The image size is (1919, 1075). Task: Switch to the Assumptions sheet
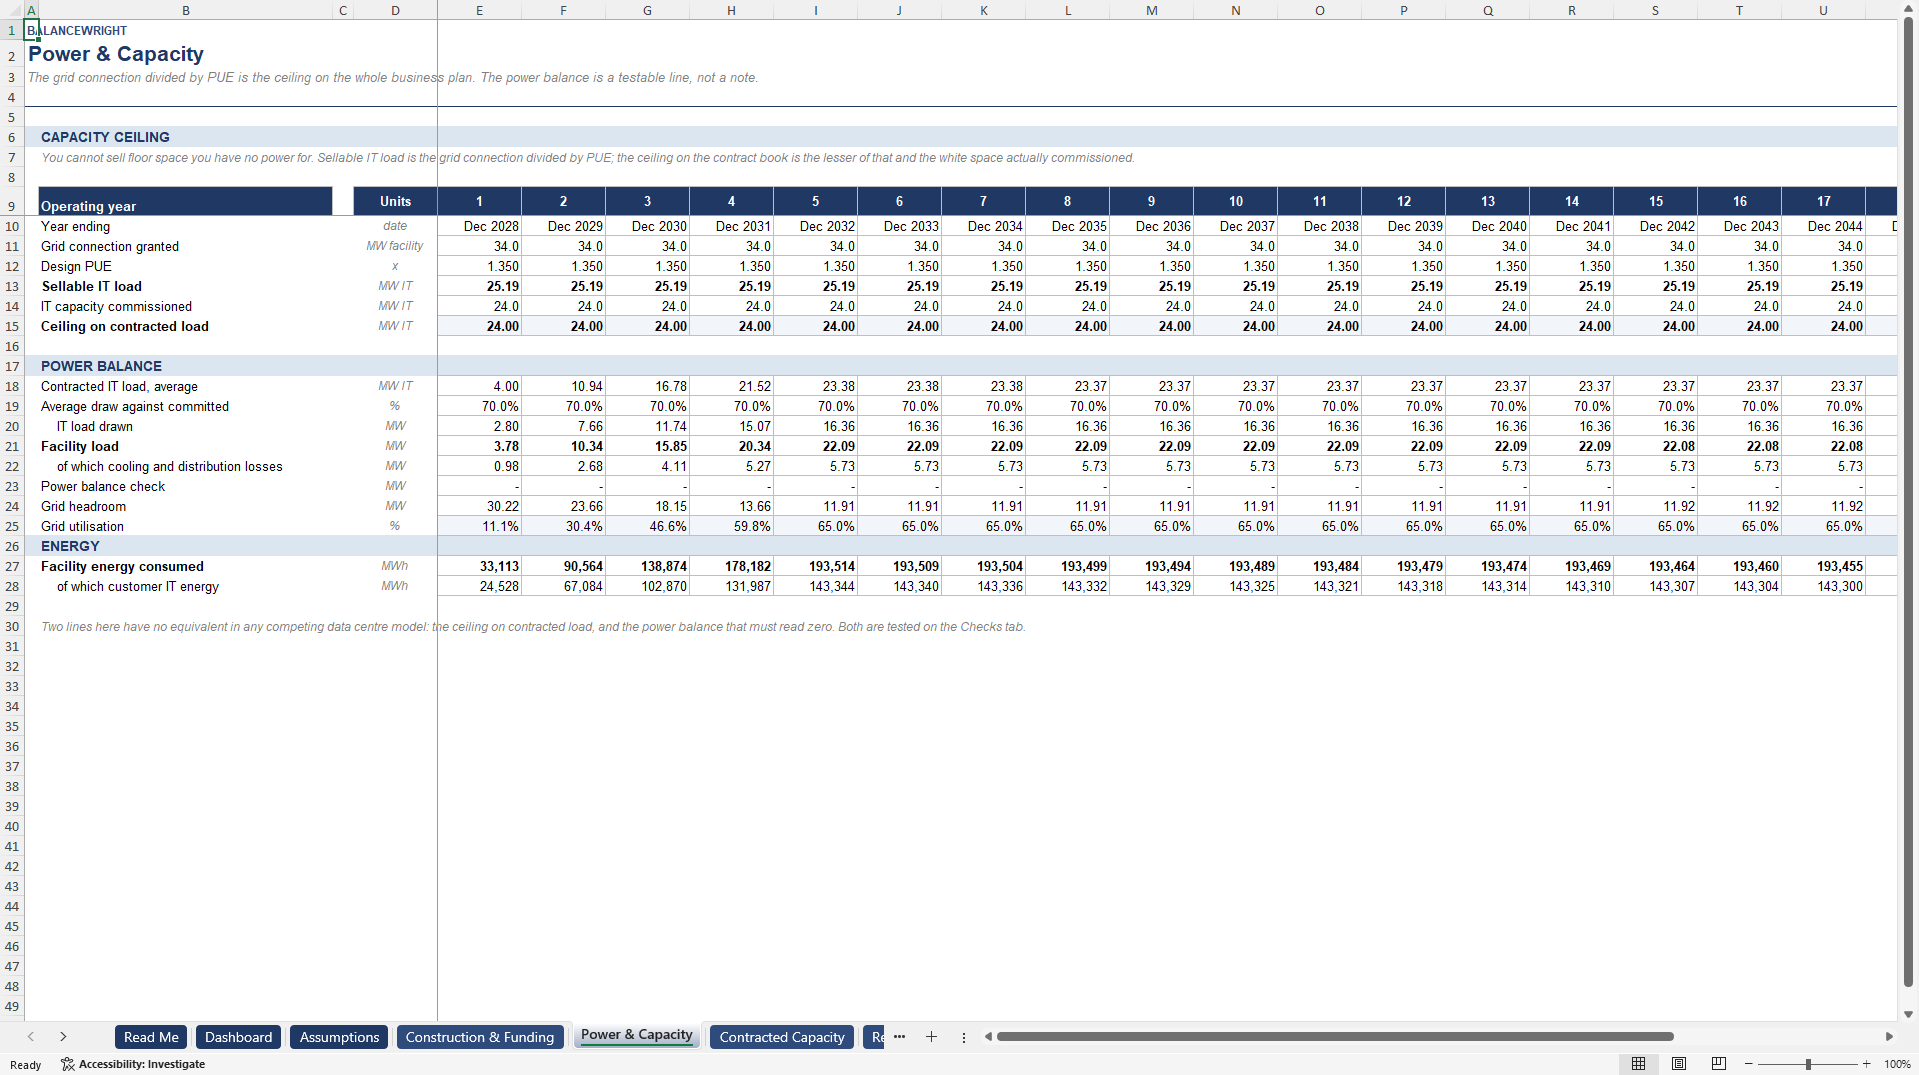click(x=339, y=1037)
